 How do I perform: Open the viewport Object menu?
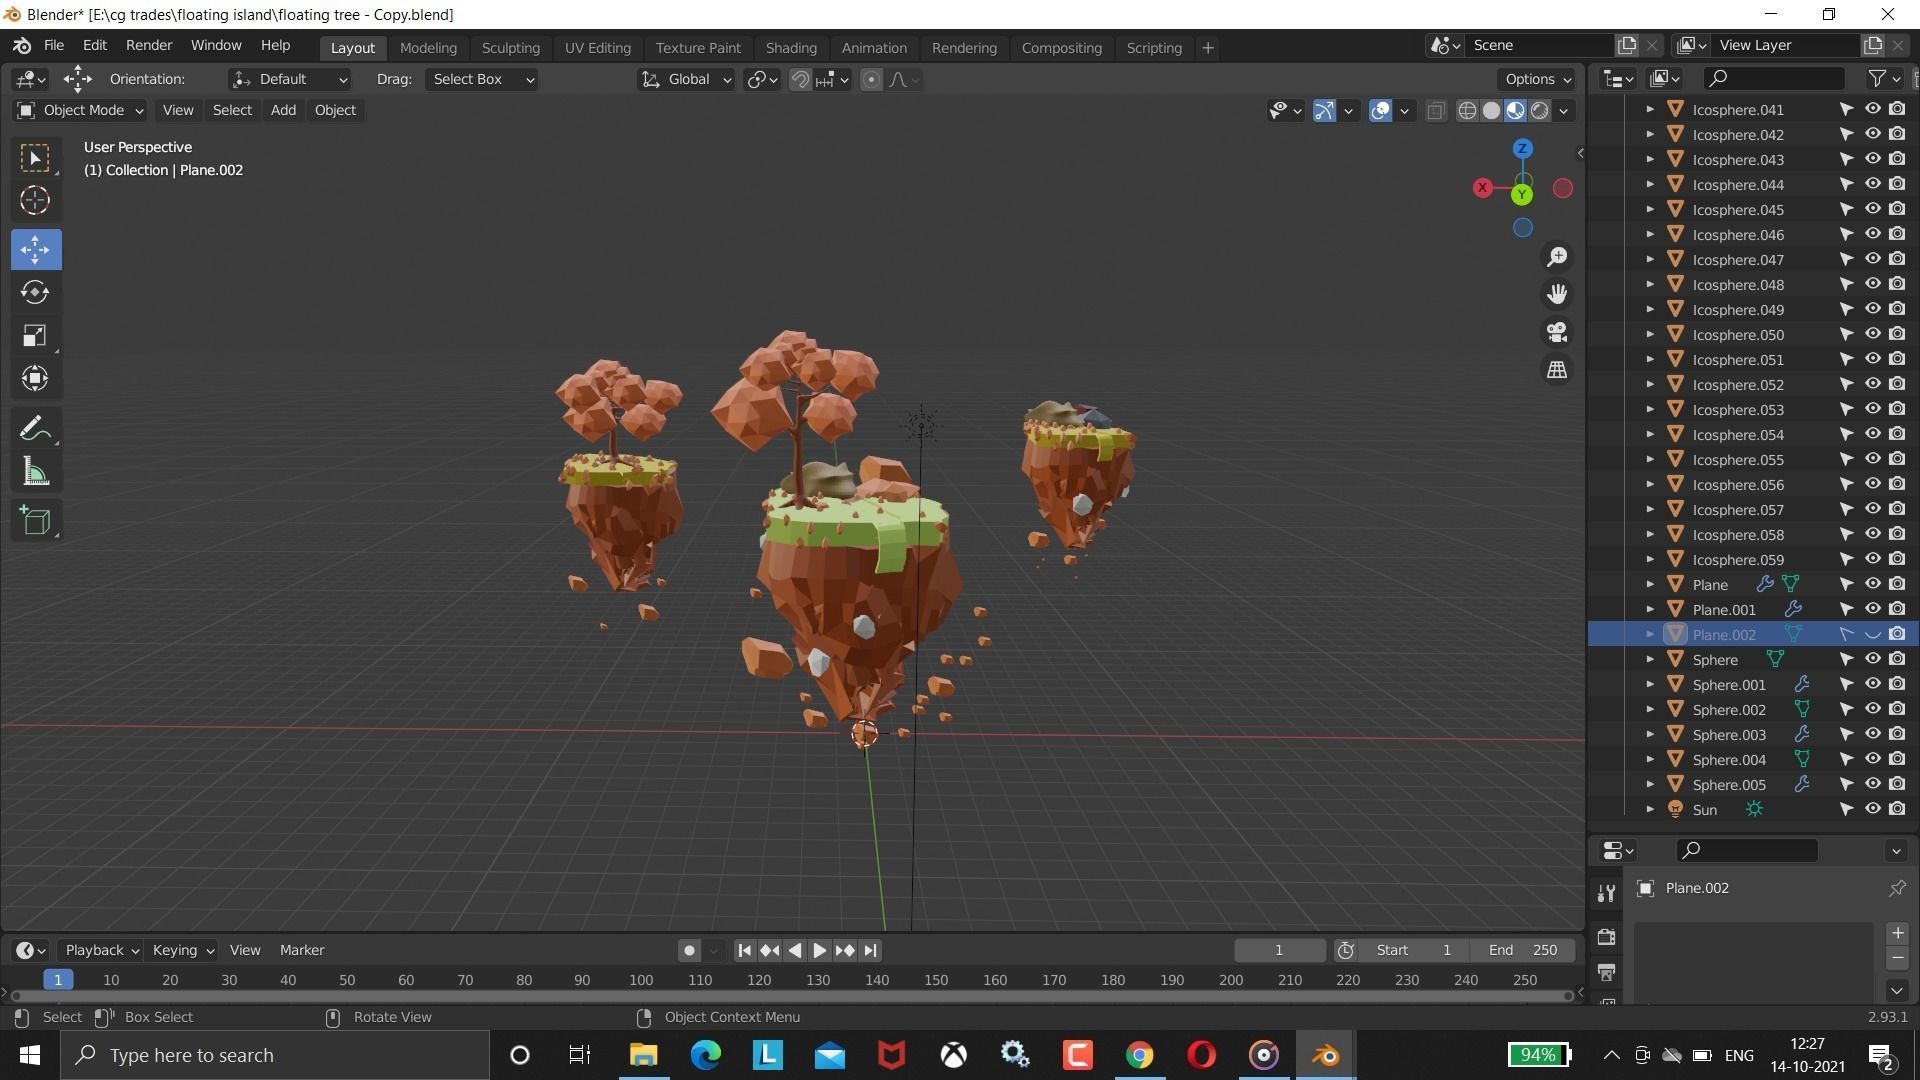point(335,110)
